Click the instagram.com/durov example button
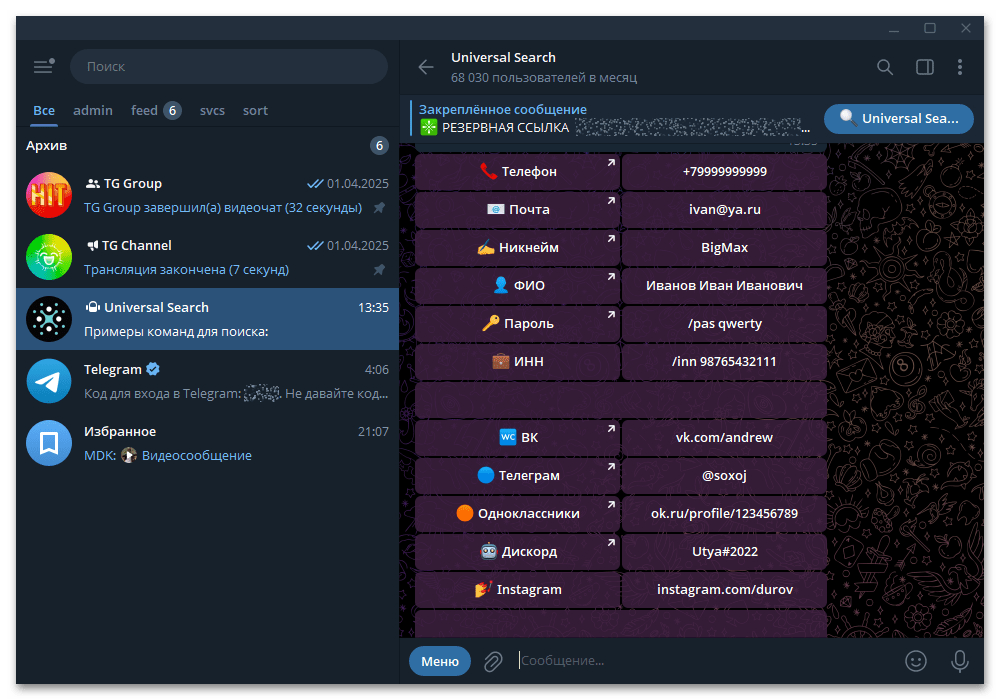 [x=724, y=590]
